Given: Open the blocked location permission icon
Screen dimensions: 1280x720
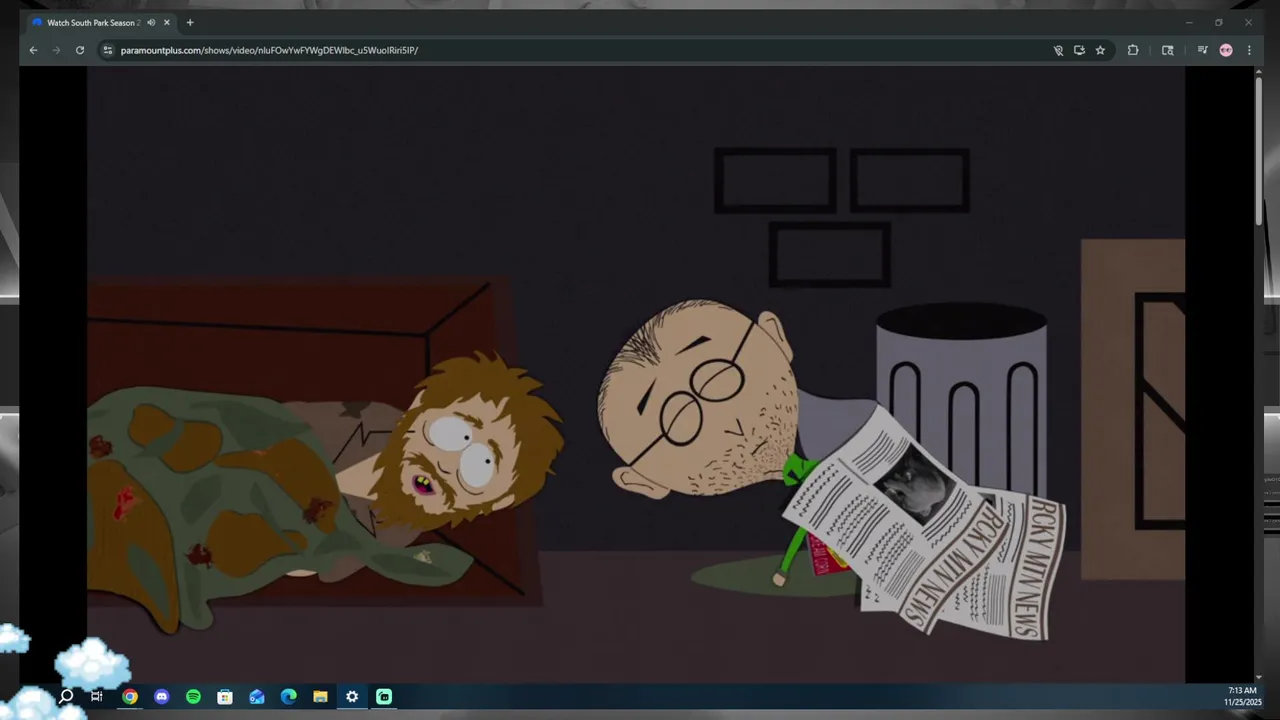Looking at the screenshot, I should 1058,50.
